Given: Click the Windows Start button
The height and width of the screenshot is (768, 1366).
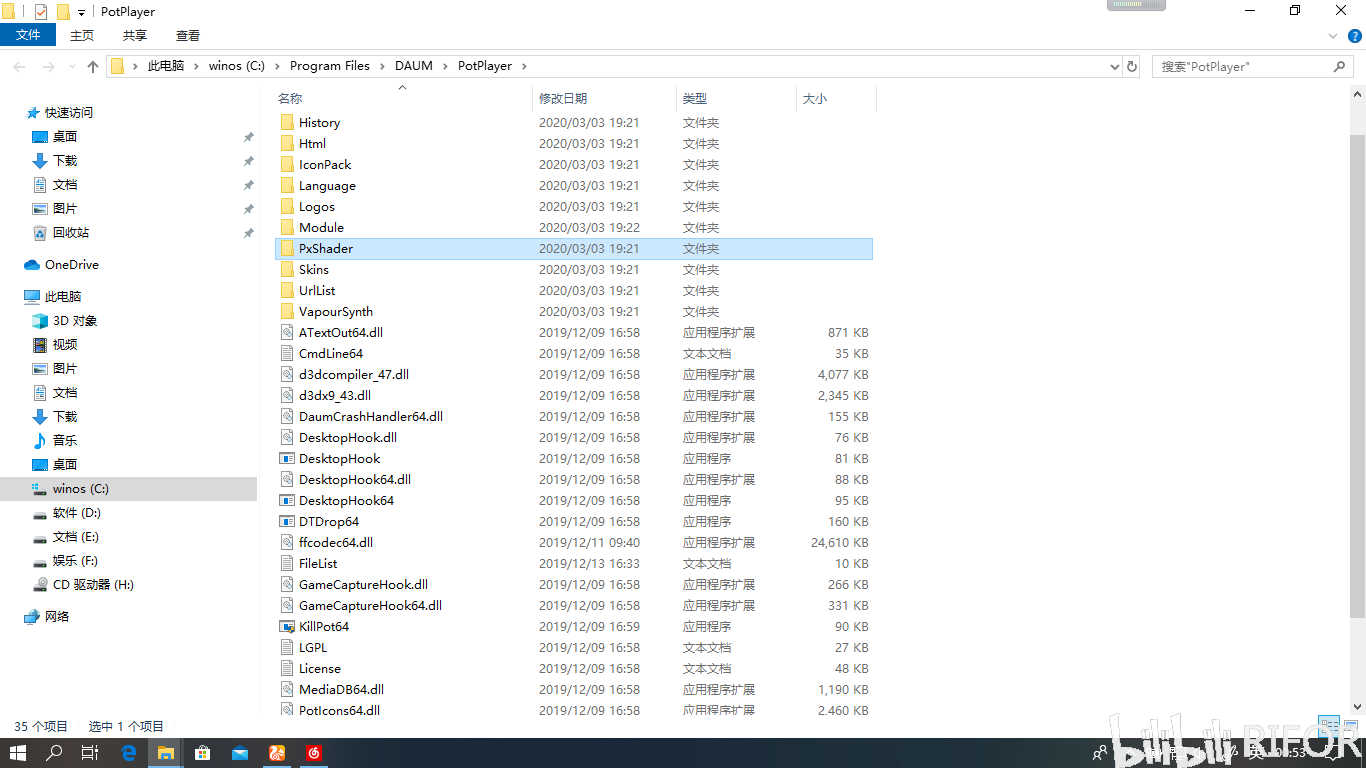Looking at the screenshot, I should (18, 752).
